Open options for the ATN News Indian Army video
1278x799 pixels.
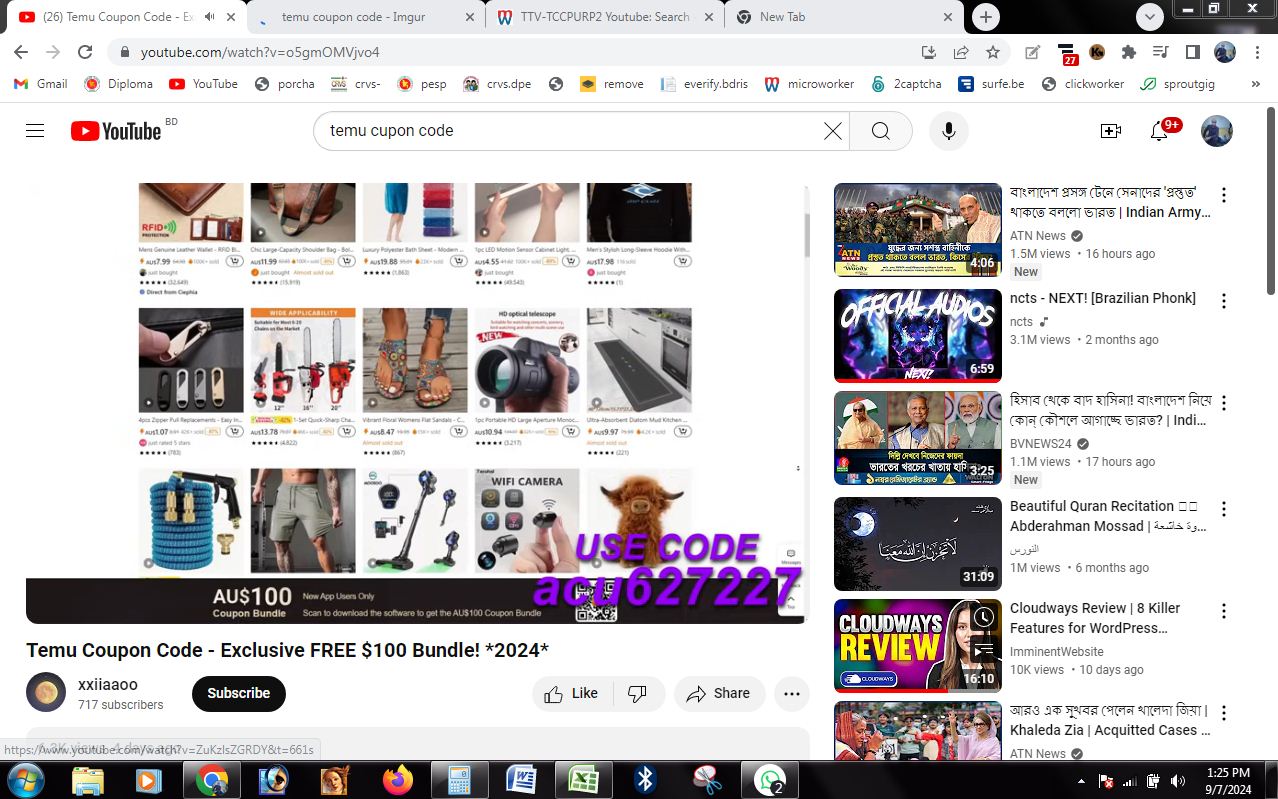click(x=1223, y=195)
